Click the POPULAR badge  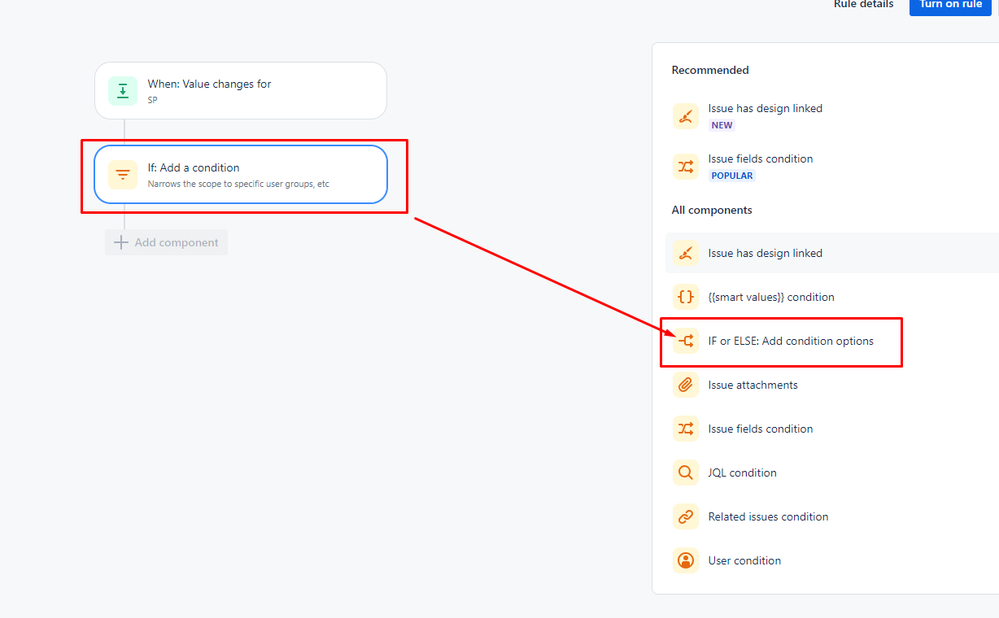point(732,176)
